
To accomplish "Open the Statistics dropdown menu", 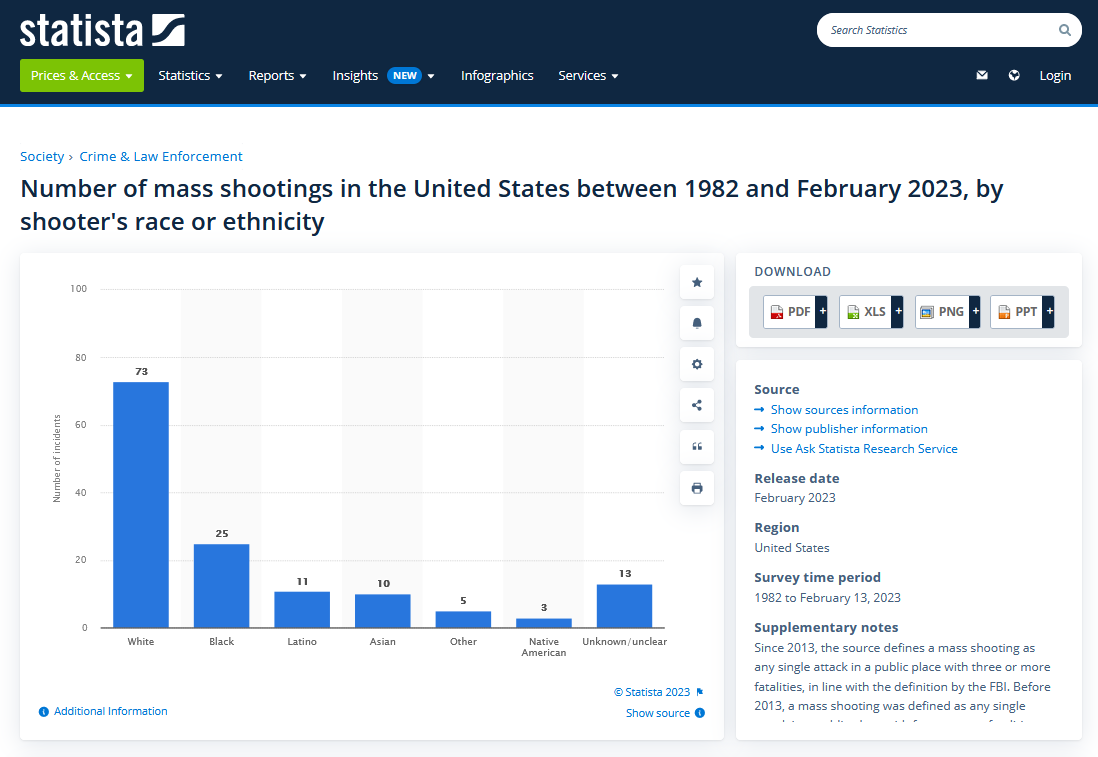I will [190, 76].
